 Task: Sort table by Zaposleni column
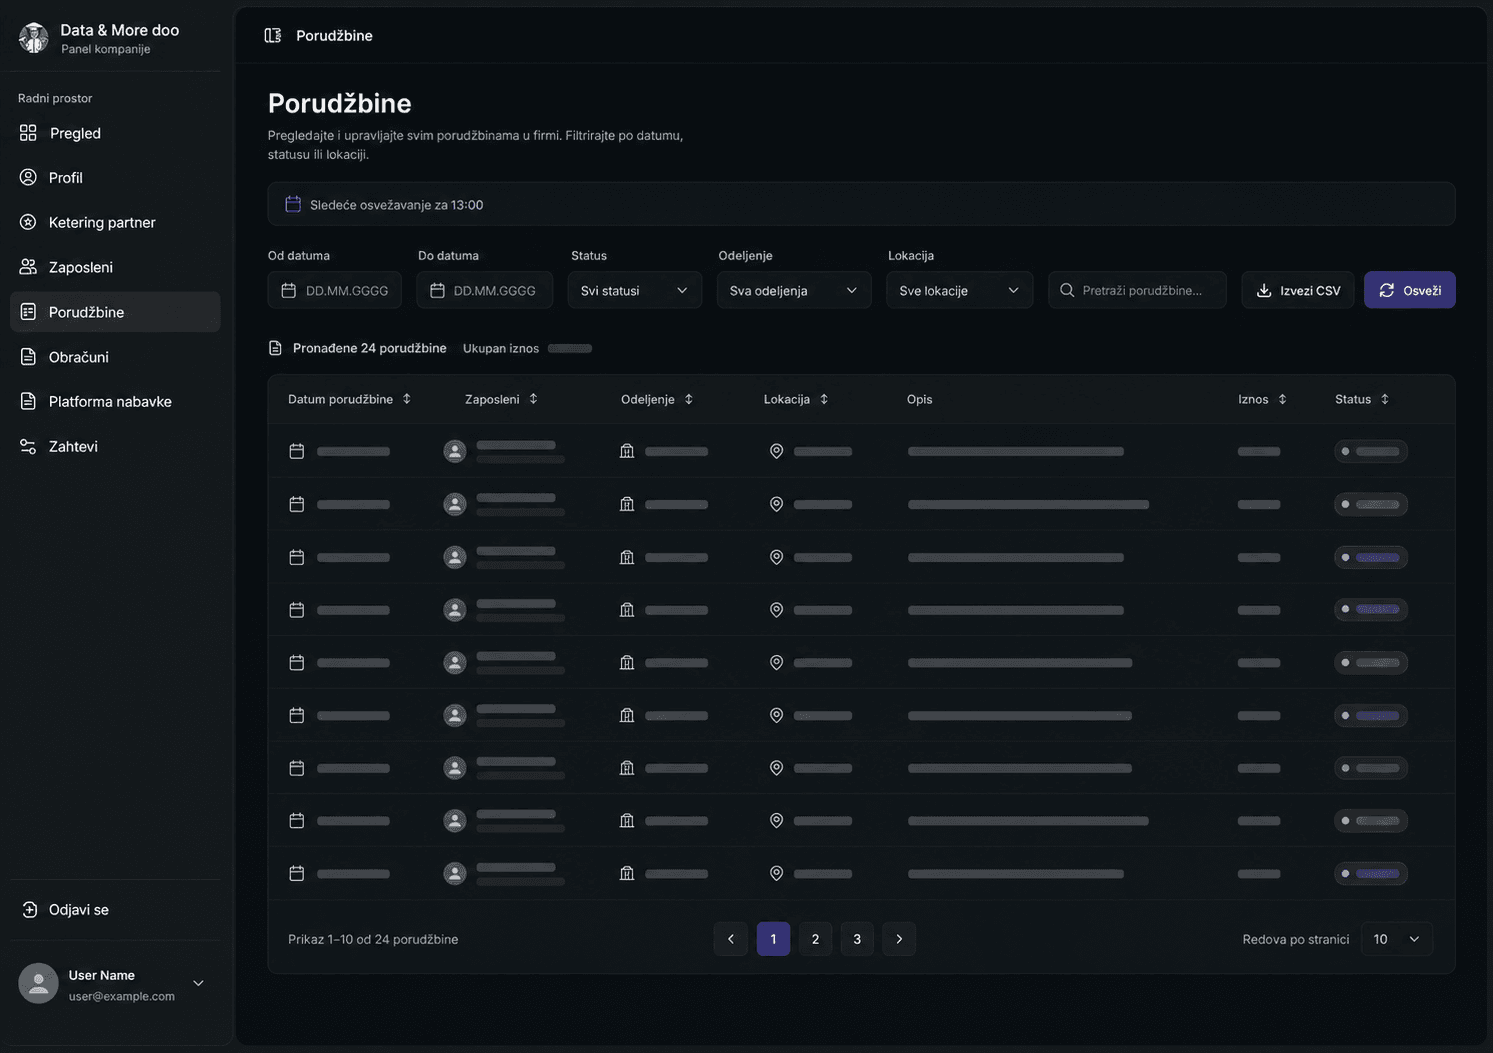point(501,399)
